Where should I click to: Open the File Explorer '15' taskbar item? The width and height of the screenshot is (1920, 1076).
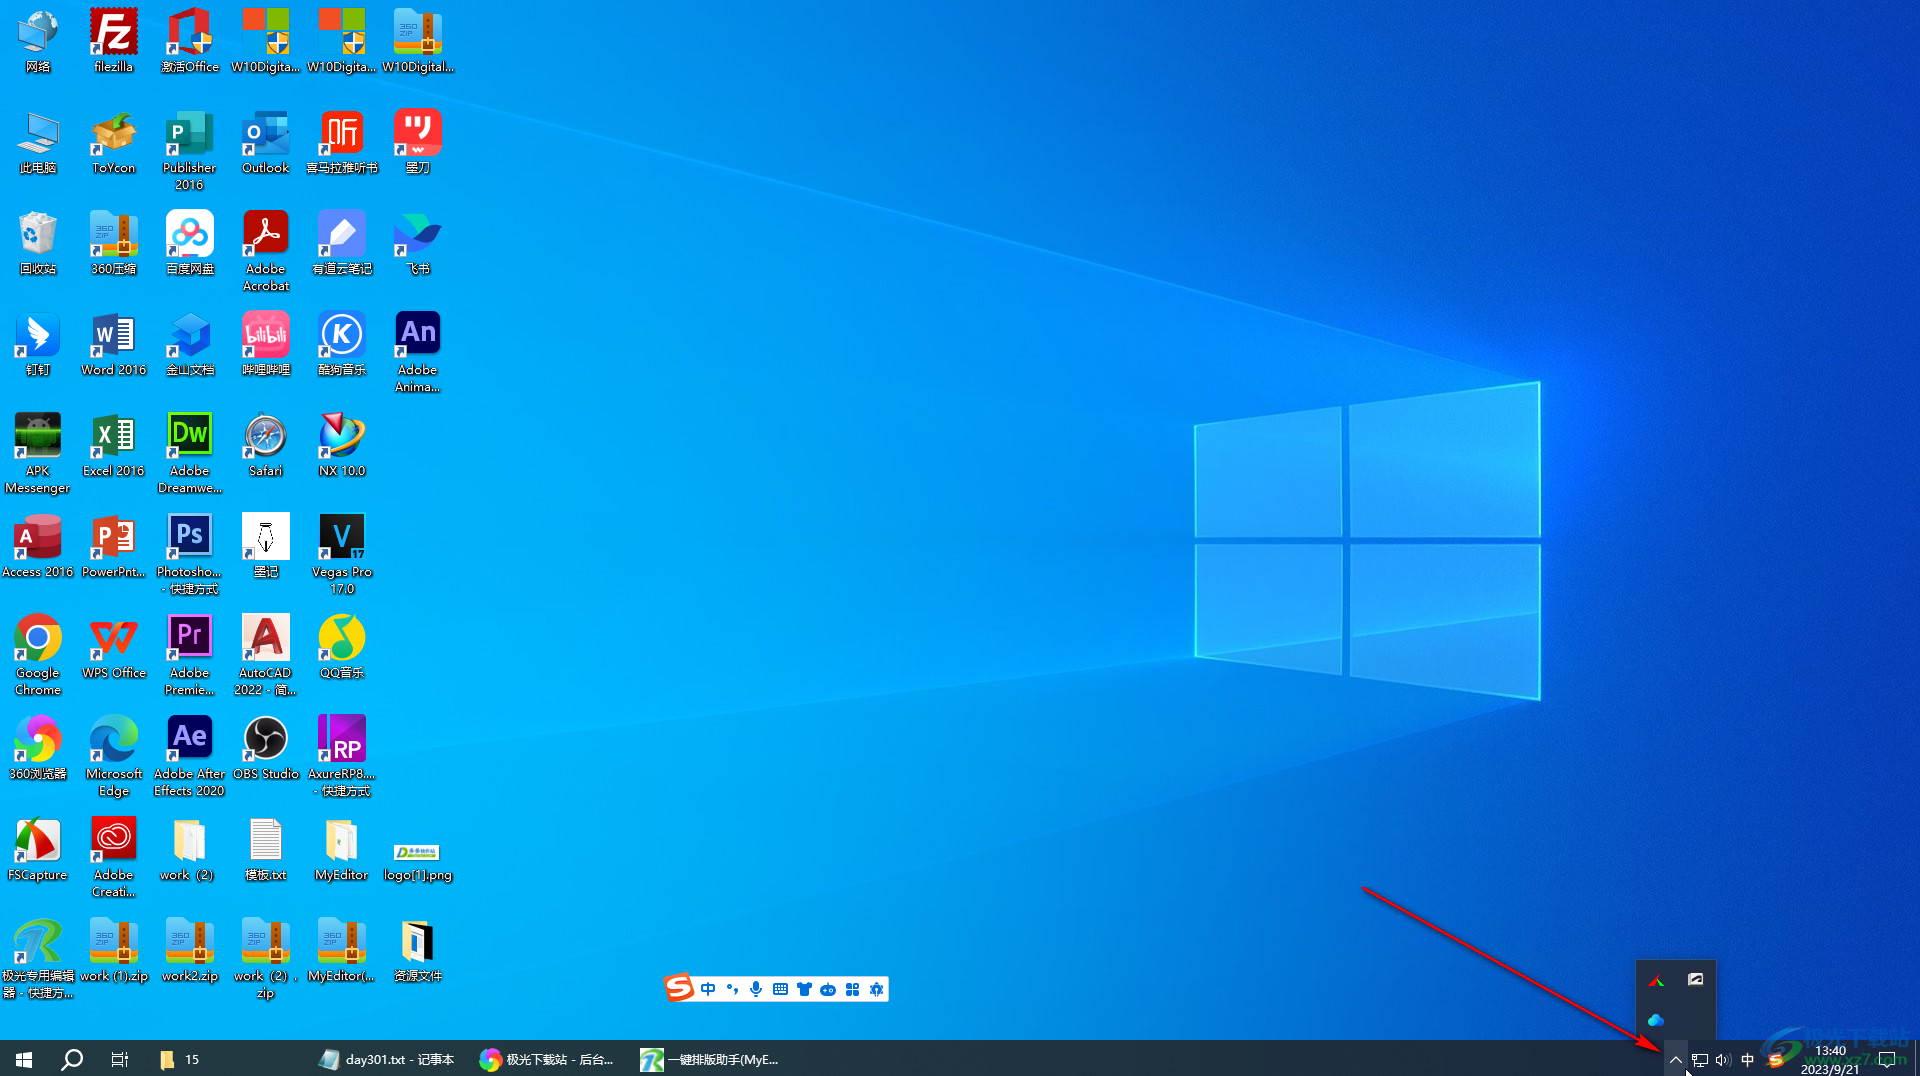(180, 1059)
